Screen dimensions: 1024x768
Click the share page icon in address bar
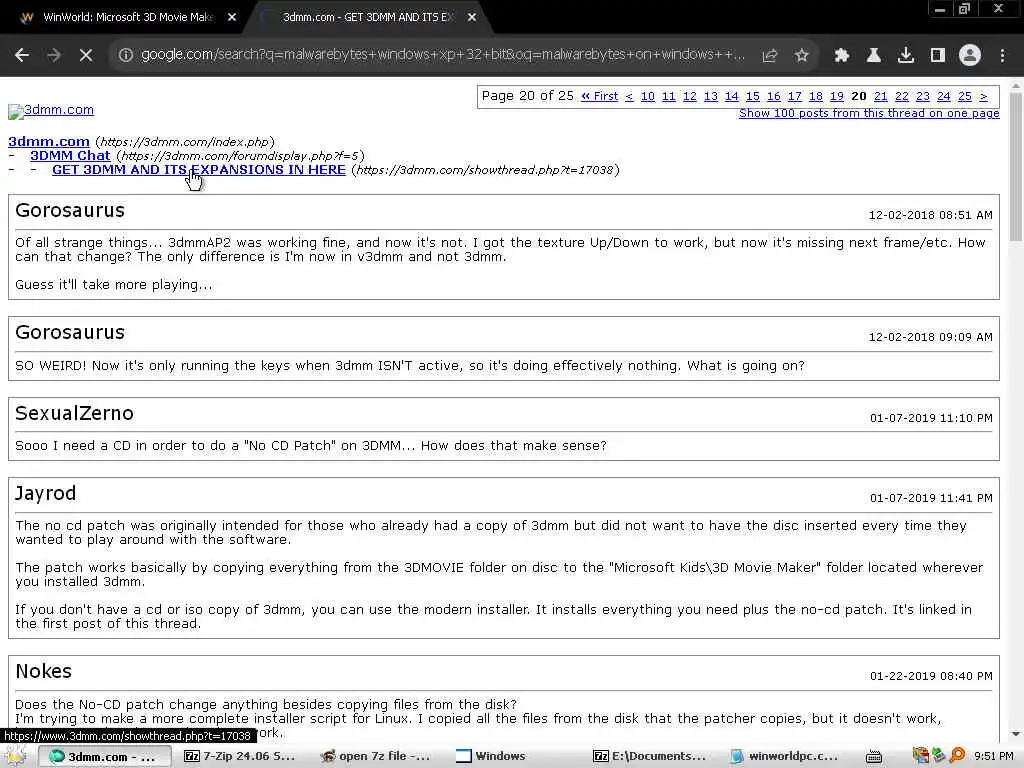770,56
